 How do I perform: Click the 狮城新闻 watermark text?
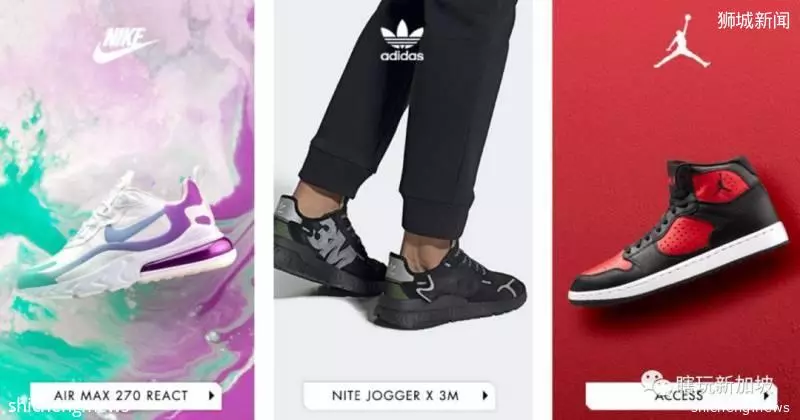pyautogui.click(x=754, y=20)
